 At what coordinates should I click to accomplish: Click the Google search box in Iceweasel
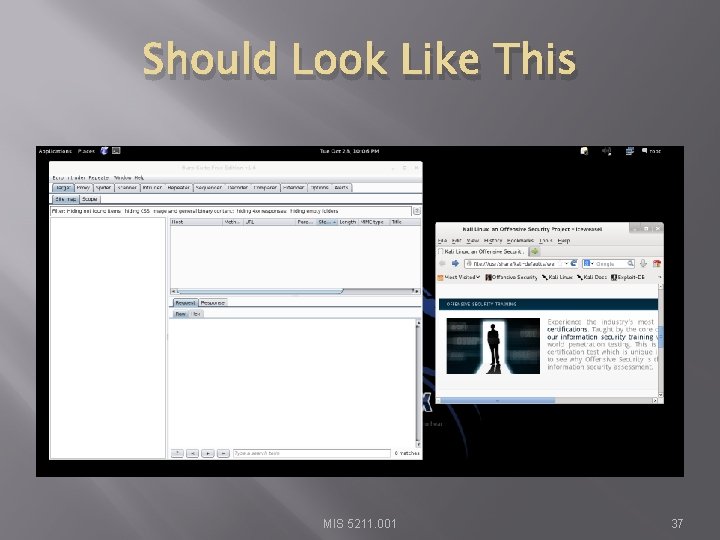(x=608, y=264)
